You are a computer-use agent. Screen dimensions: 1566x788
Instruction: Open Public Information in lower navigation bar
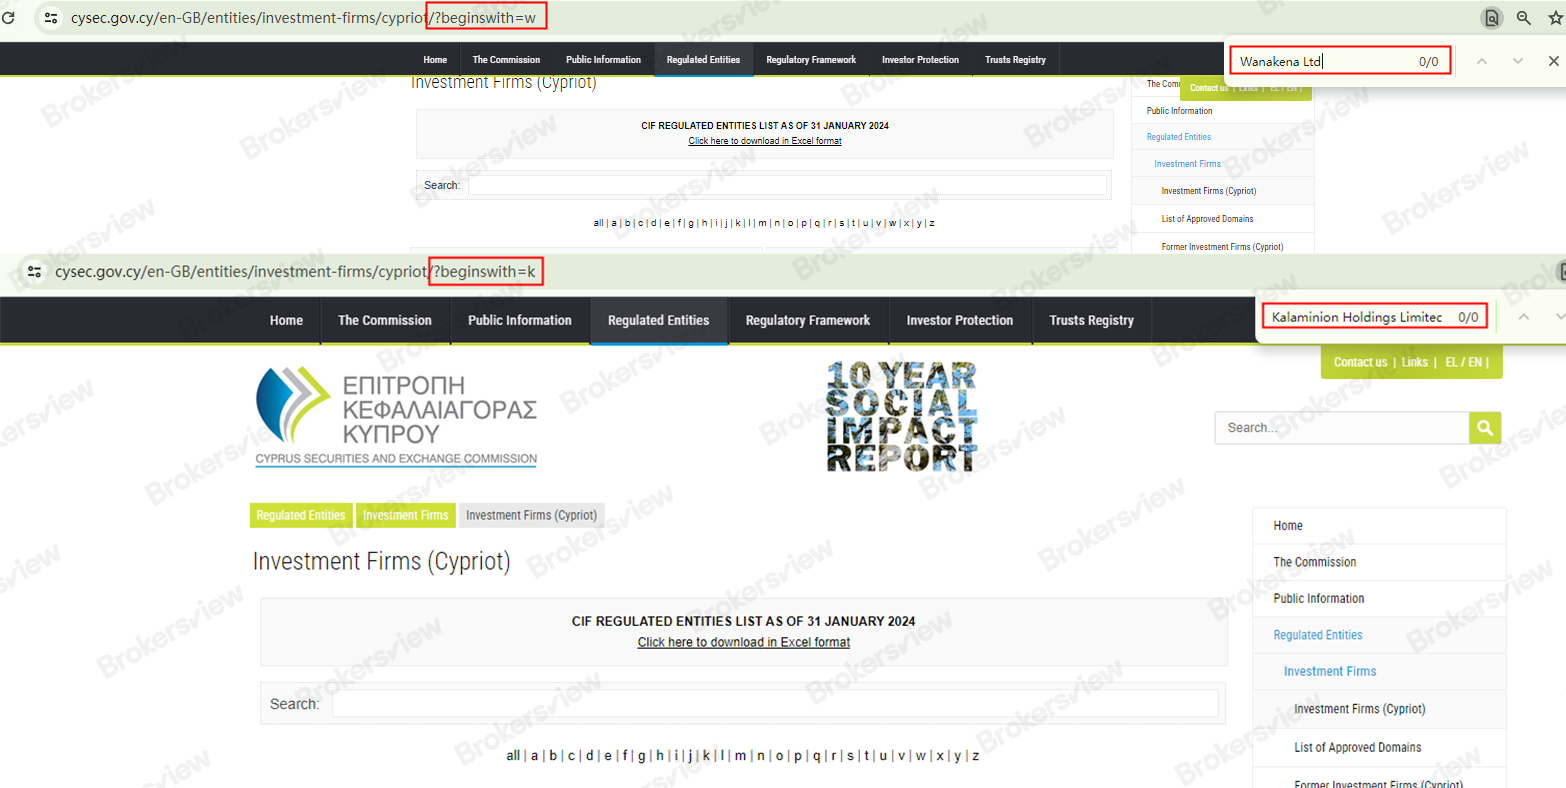(x=520, y=321)
